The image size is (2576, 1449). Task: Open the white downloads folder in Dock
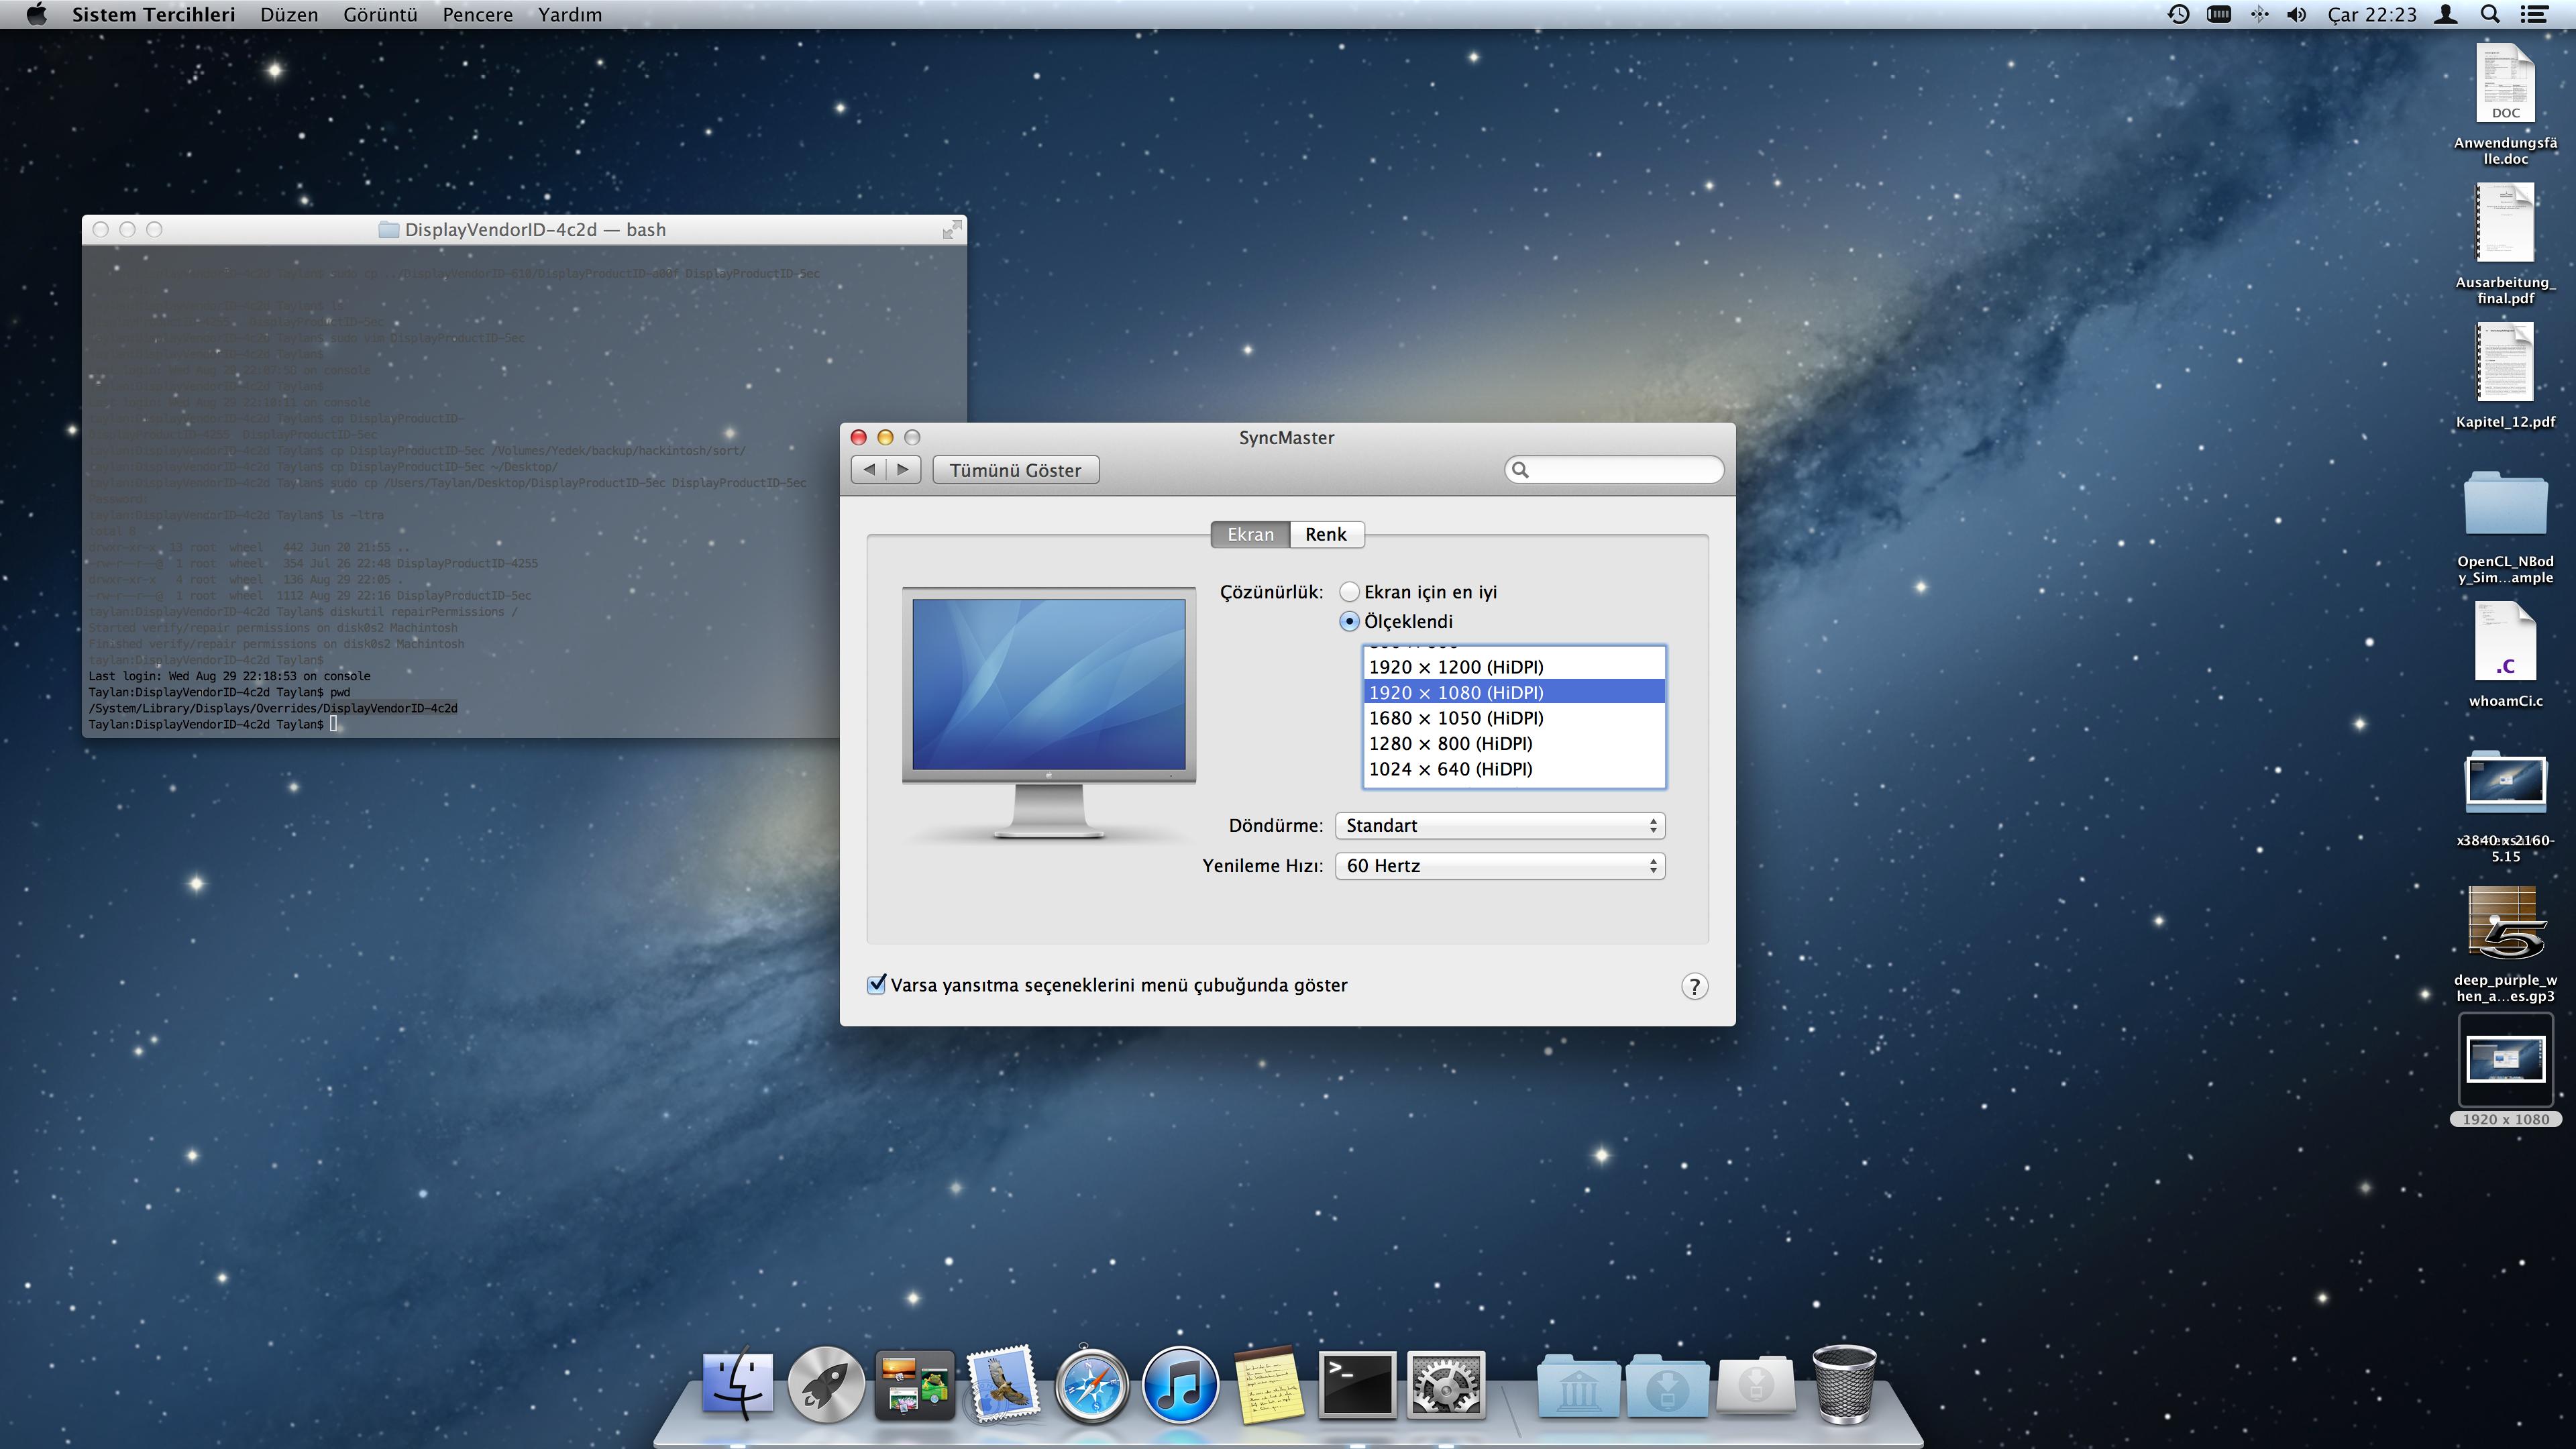[1756, 1386]
